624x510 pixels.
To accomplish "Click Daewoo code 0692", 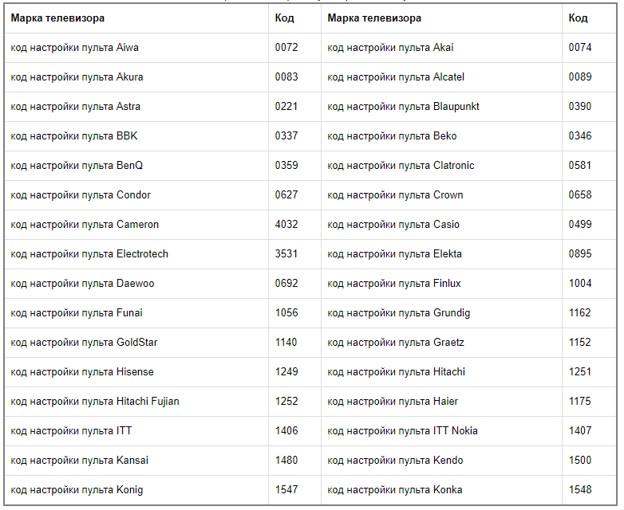I will 286,283.
